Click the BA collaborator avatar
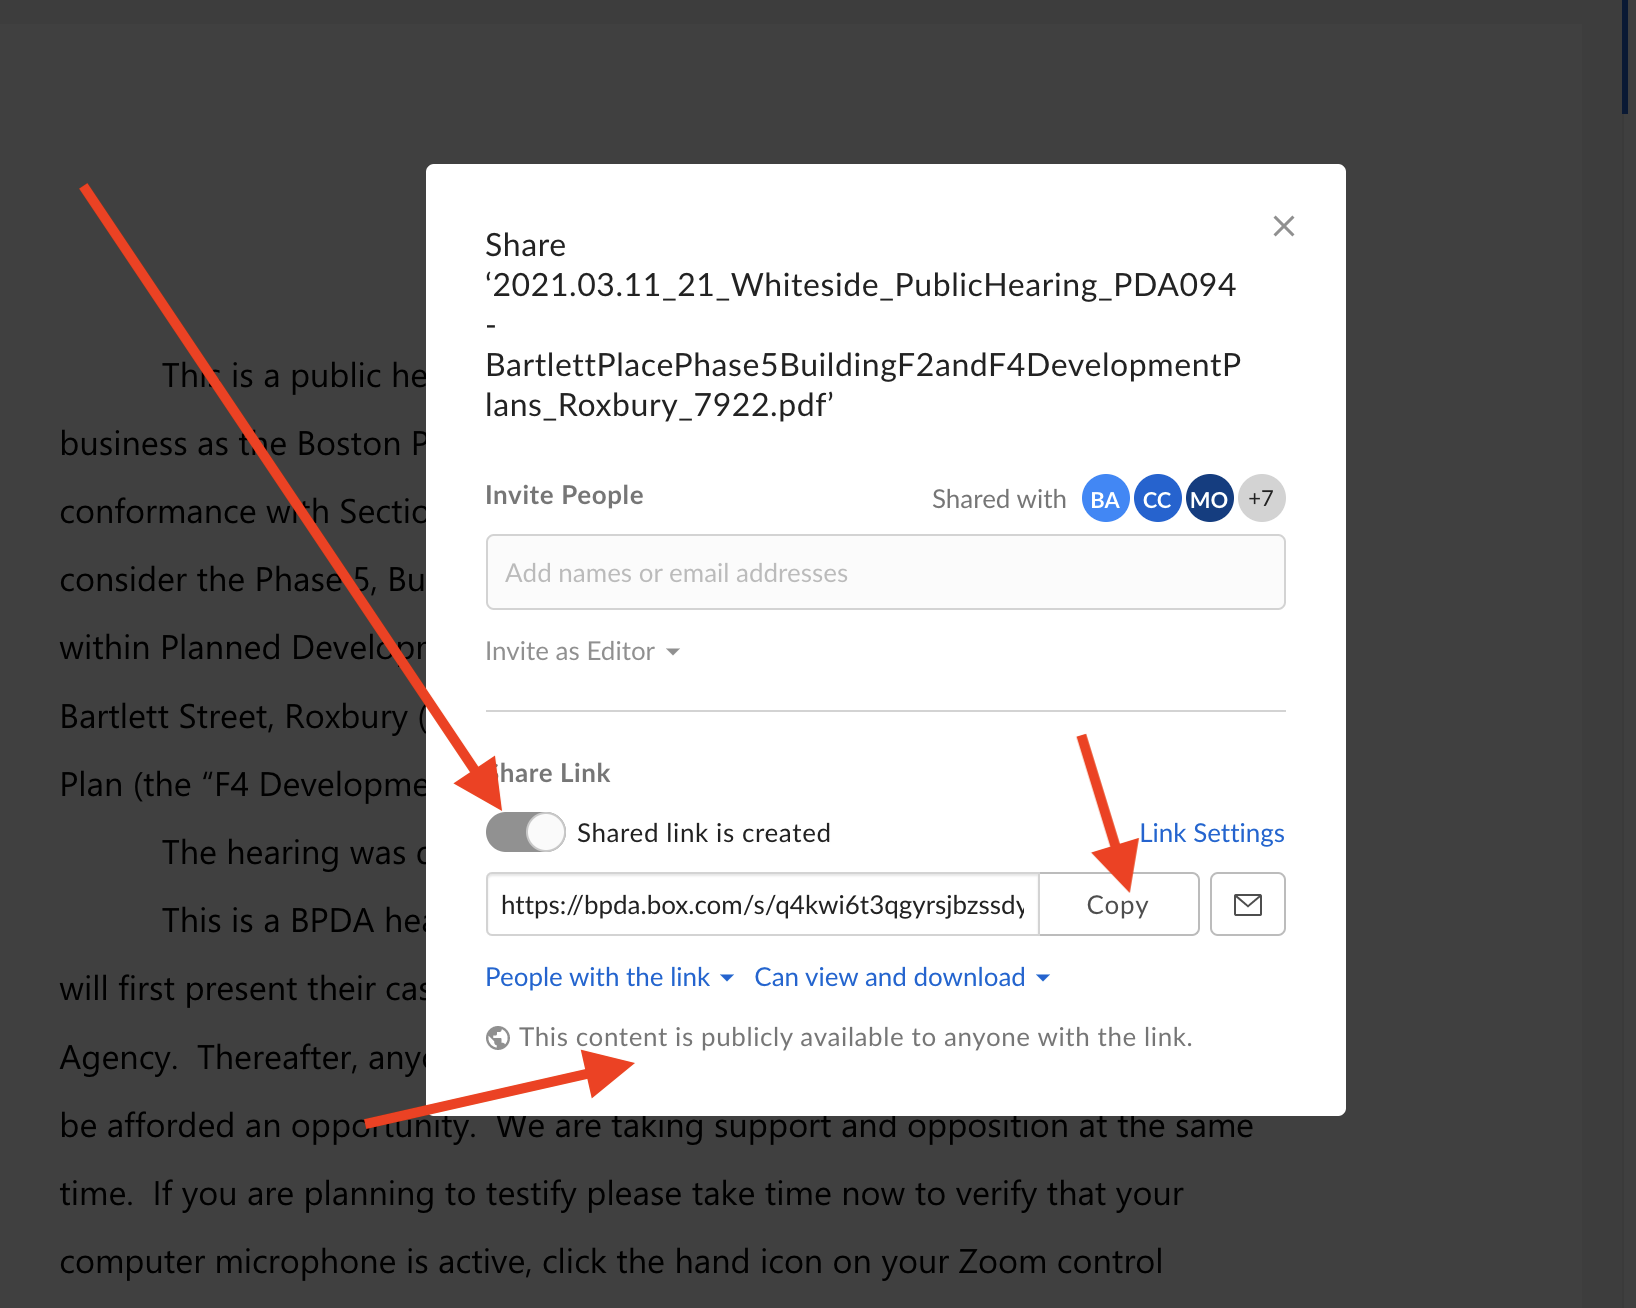 point(1105,498)
